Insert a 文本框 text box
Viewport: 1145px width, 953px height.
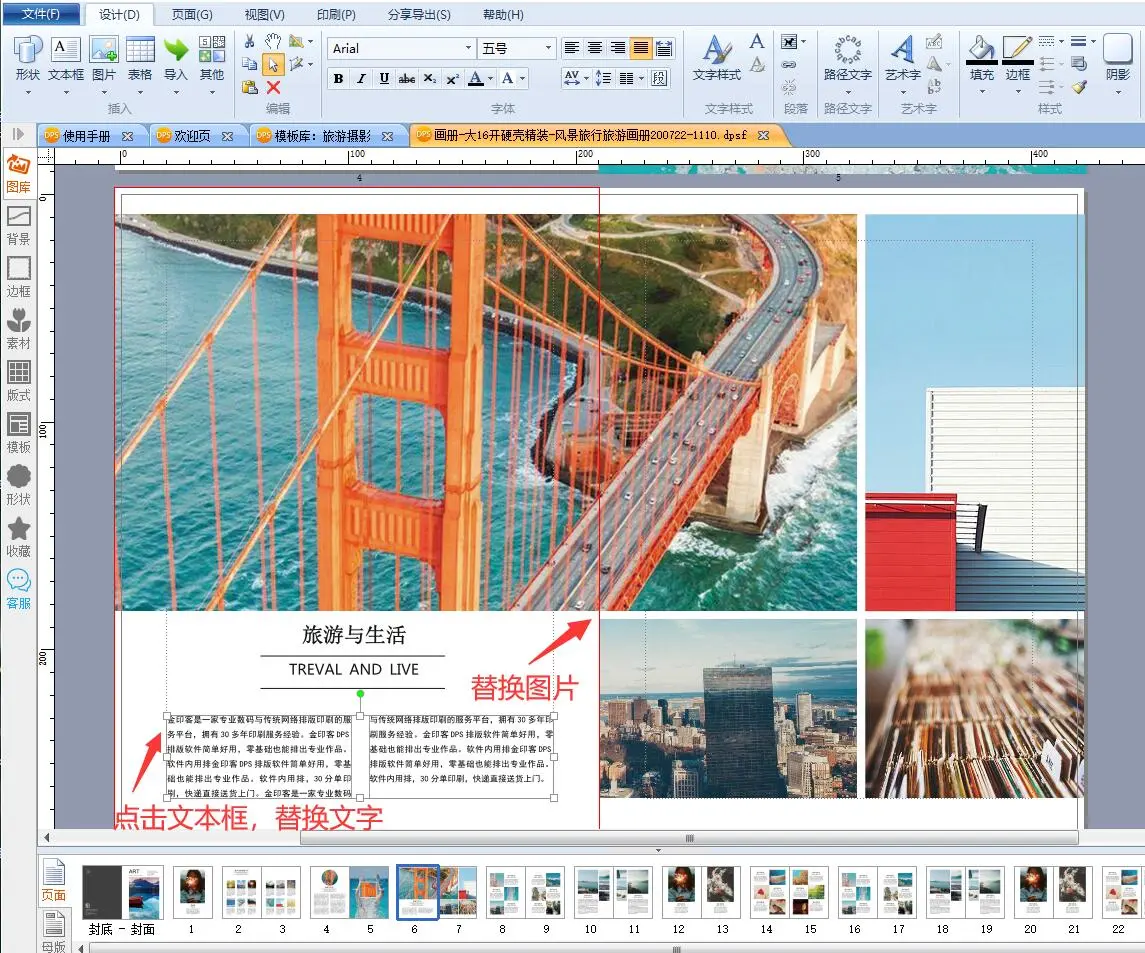pyautogui.click(x=66, y=58)
